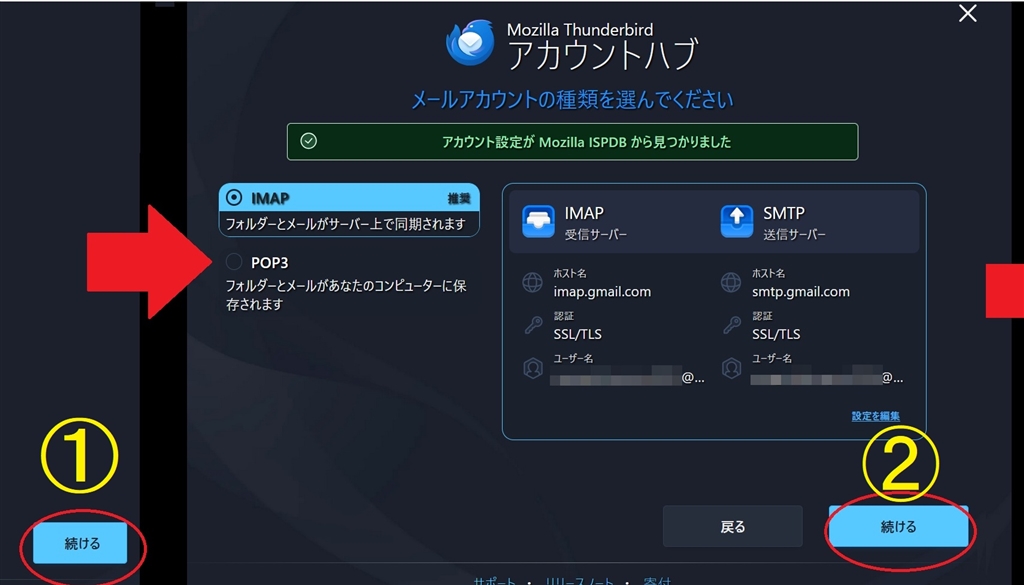Click the SSL/TLS value under IMAP

tap(577, 334)
